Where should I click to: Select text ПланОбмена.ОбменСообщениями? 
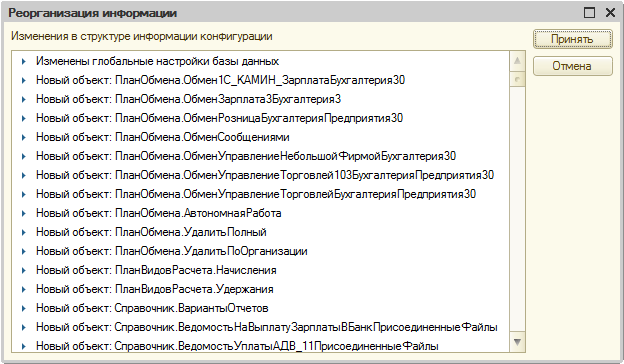tap(202, 137)
